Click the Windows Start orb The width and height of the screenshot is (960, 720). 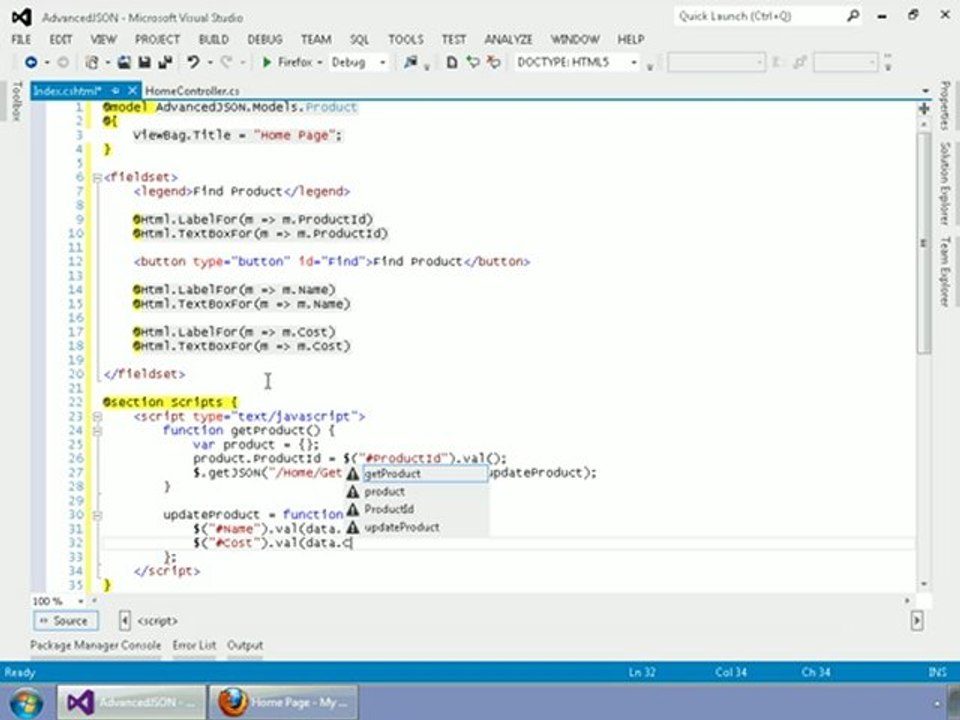click(26, 703)
